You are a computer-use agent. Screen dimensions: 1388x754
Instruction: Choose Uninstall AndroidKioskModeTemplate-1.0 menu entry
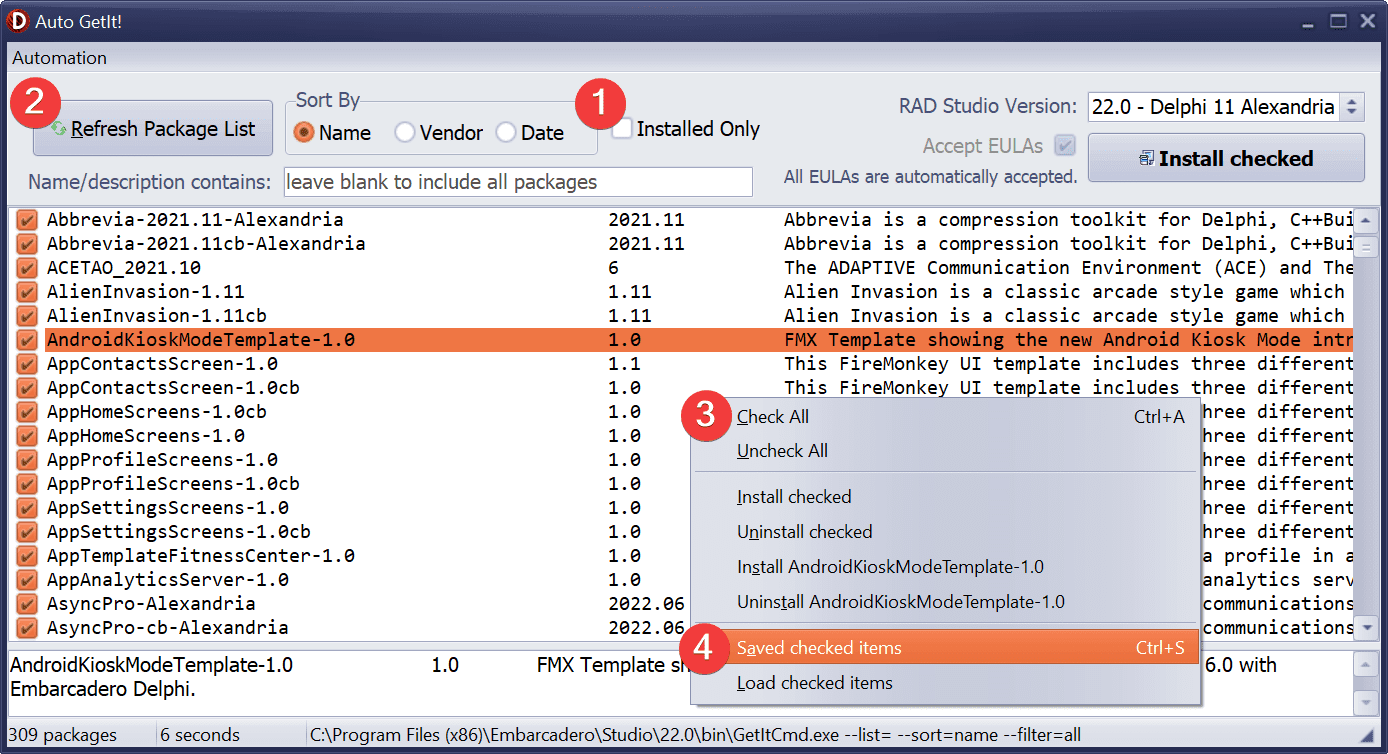[x=945, y=602]
